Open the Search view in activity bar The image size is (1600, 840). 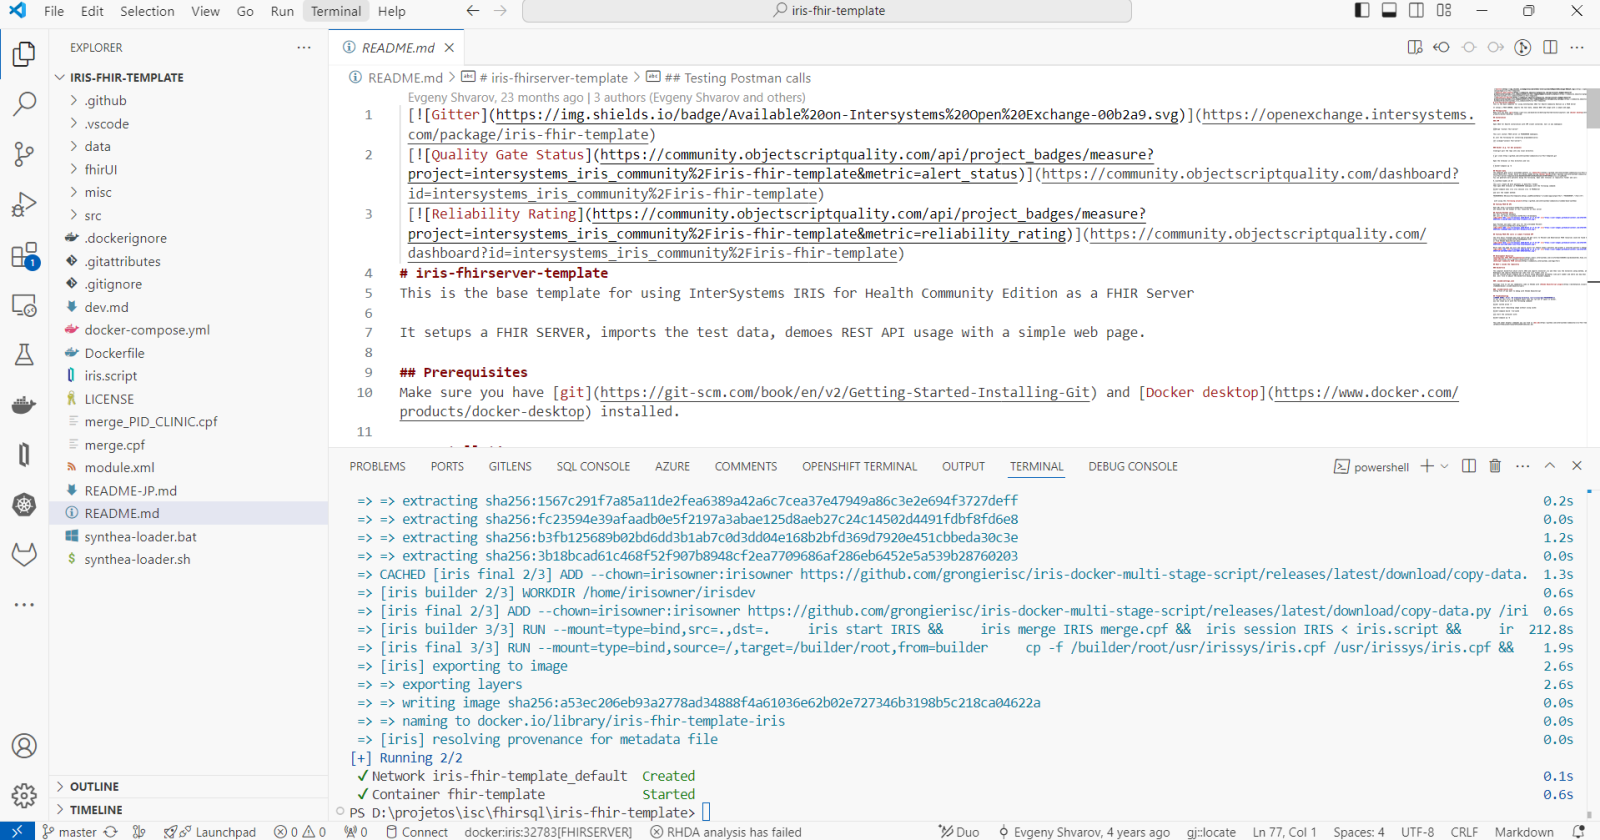24,103
